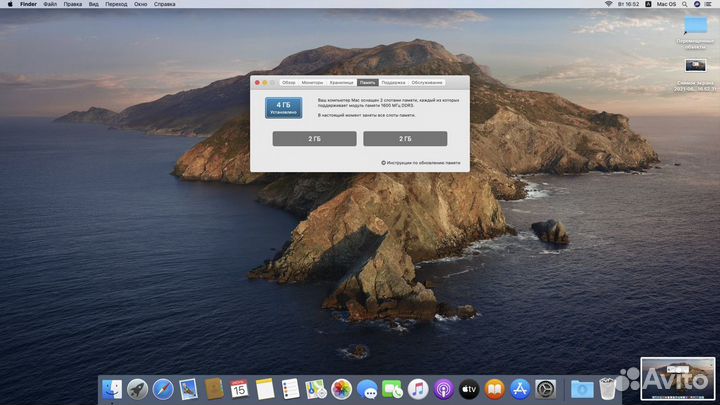Open the Downloads folder in Dock

click(x=582, y=389)
